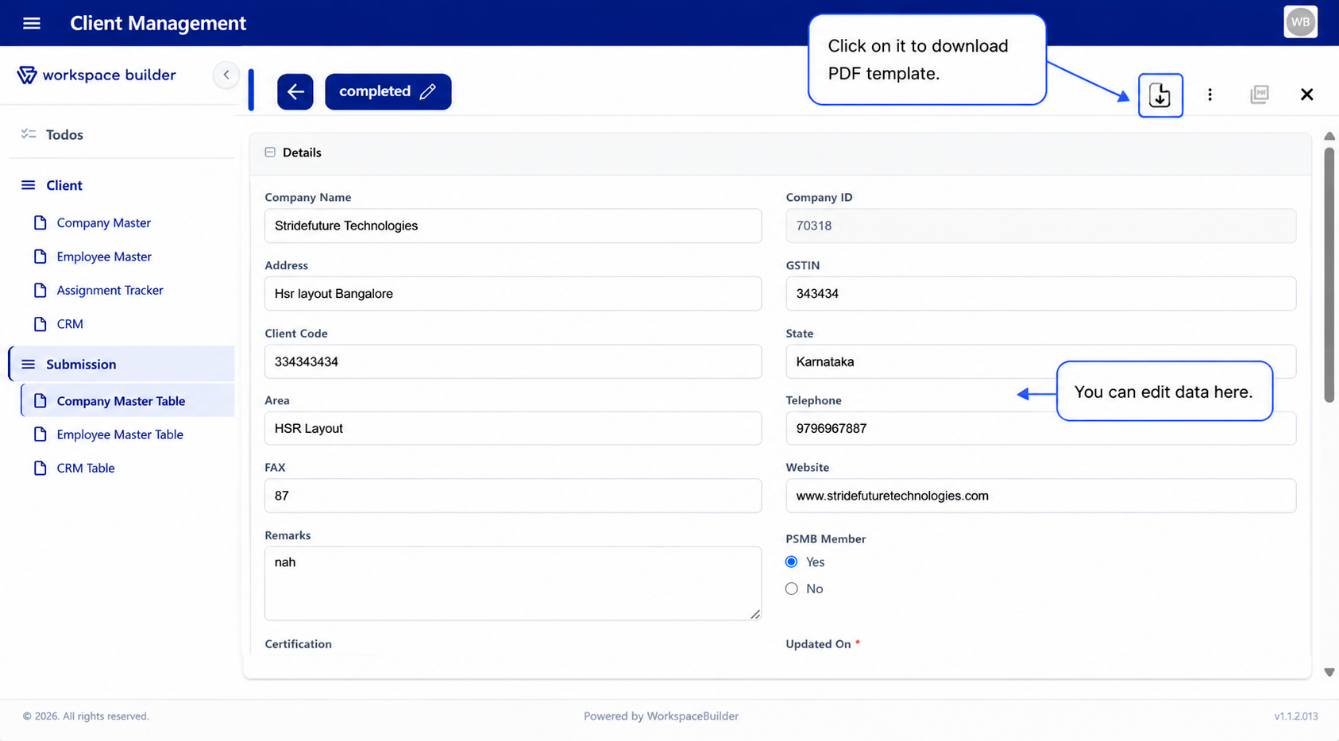The image size is (1339, 741).
Task: Click the FAX field showing 87
Action: tap(513, 496)
